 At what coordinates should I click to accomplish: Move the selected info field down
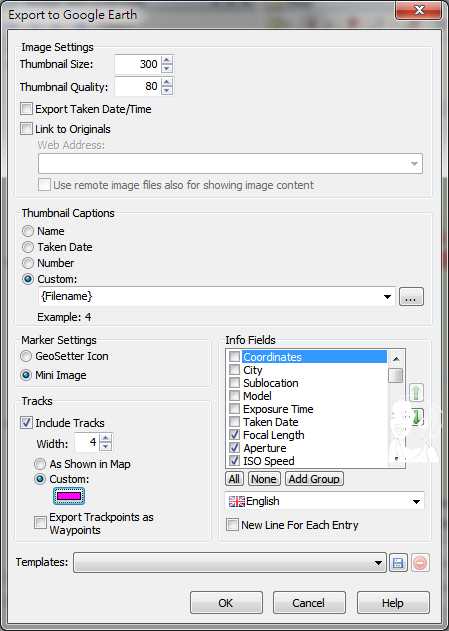416,417
